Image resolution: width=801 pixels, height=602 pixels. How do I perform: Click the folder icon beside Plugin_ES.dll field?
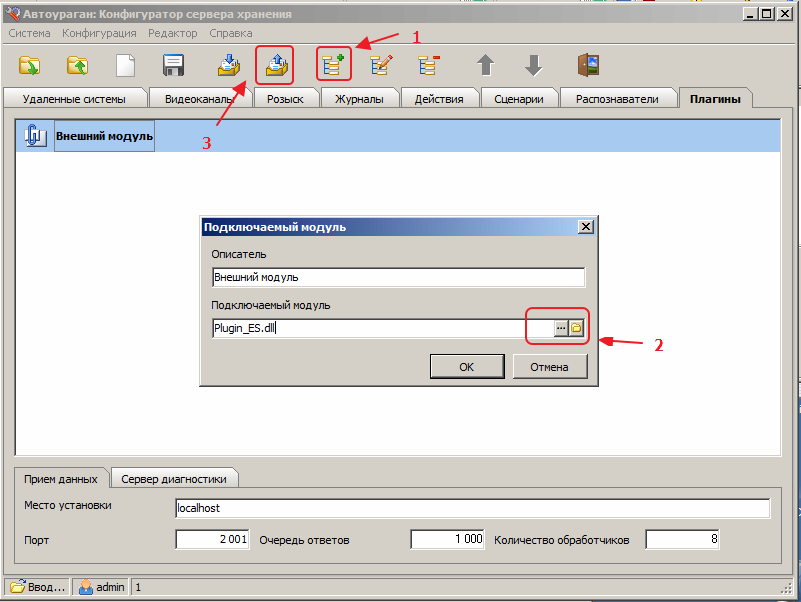576,328
